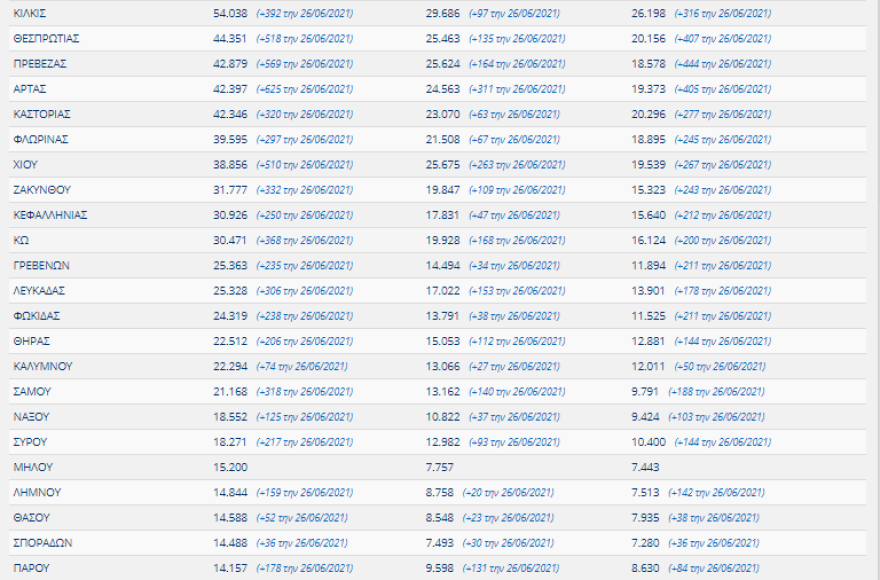This screenshot has width=880, height=580.
Task: Click the 42.879 value for ΠΡΕΒΕΖΑΣ
Action: [231, 64]
